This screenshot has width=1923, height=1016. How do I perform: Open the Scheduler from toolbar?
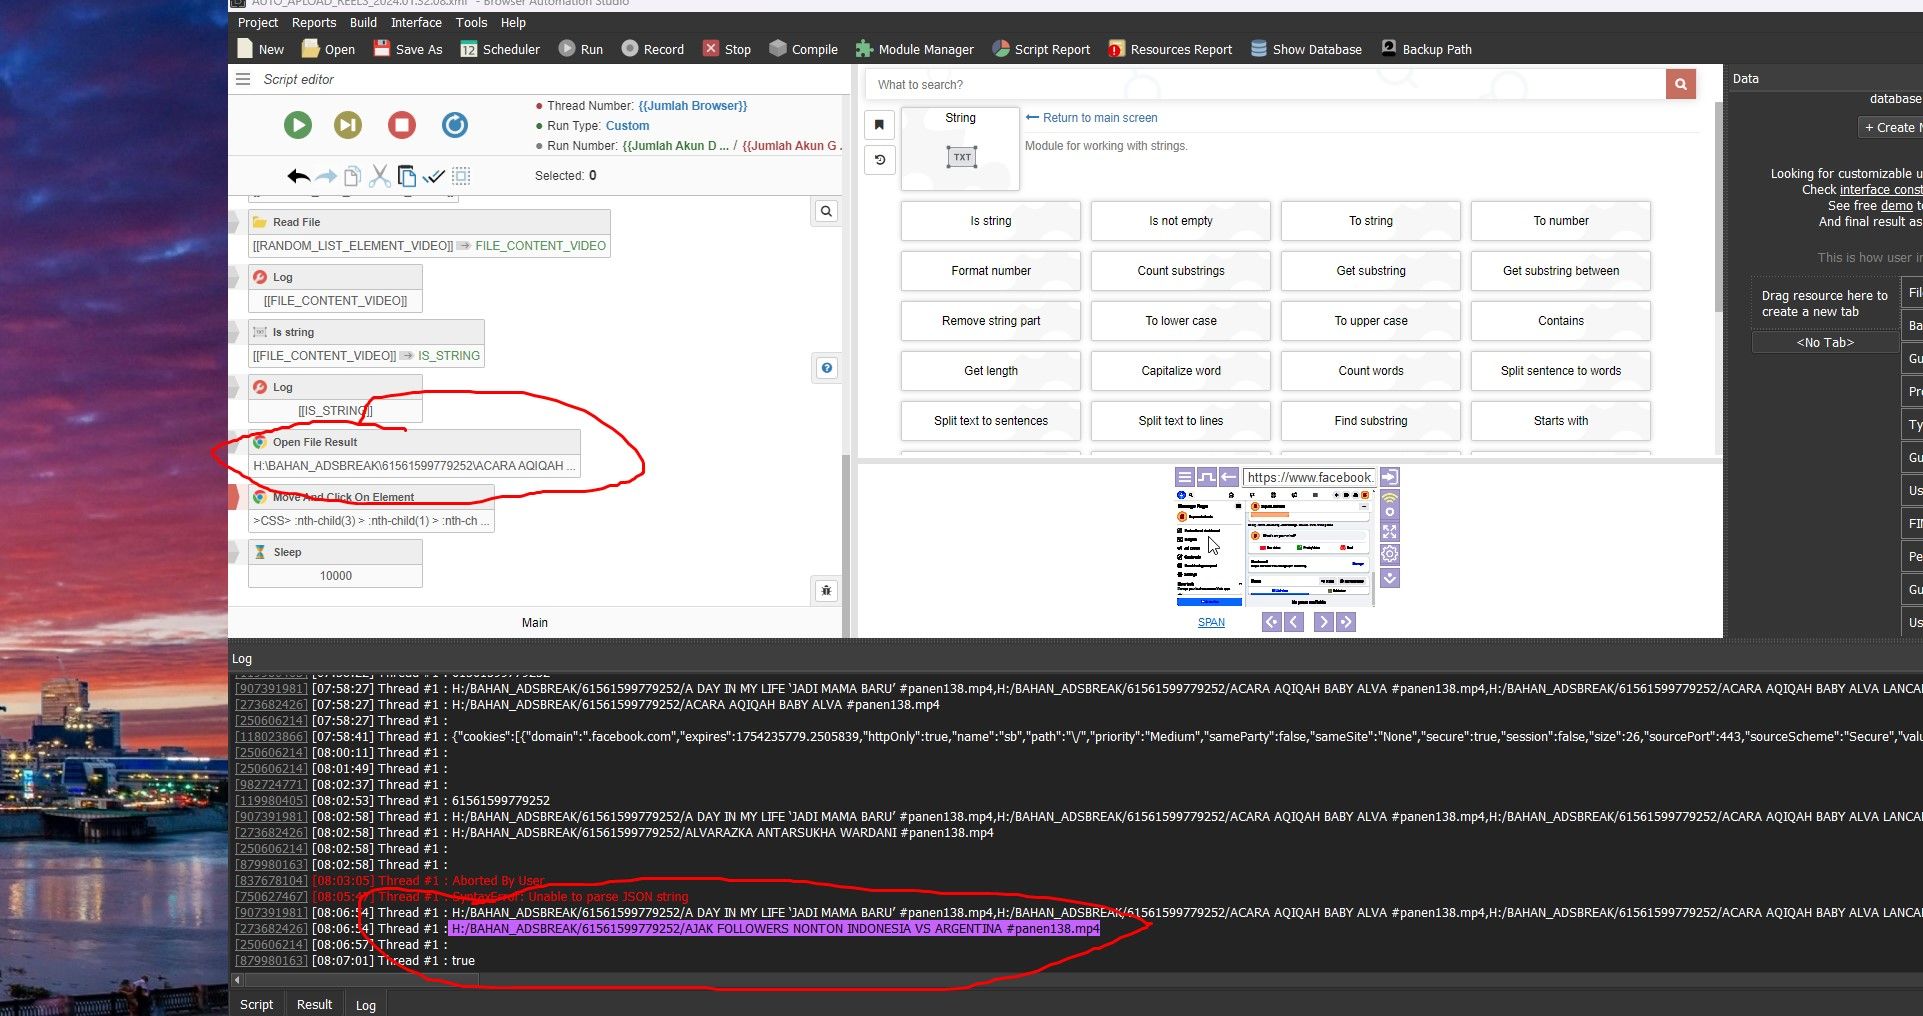[x=500, y=49]
